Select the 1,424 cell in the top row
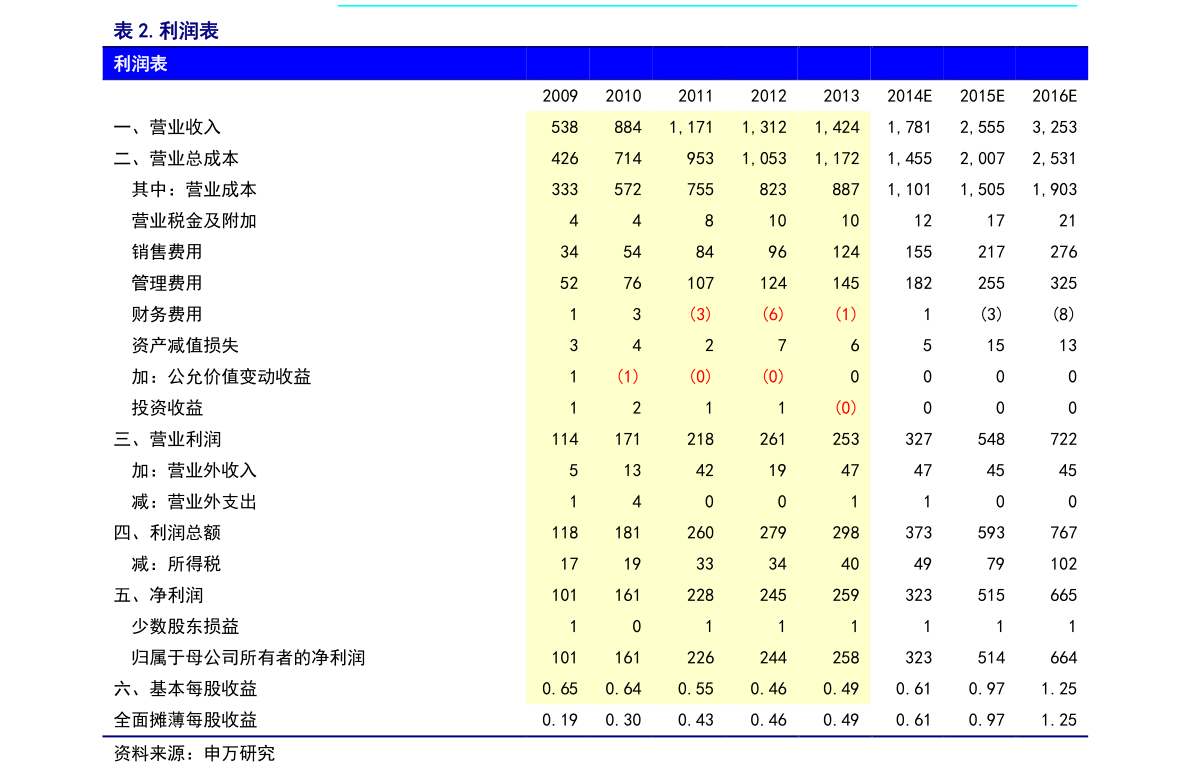This screenshot has width=1191, height=782. click(836, 127)
